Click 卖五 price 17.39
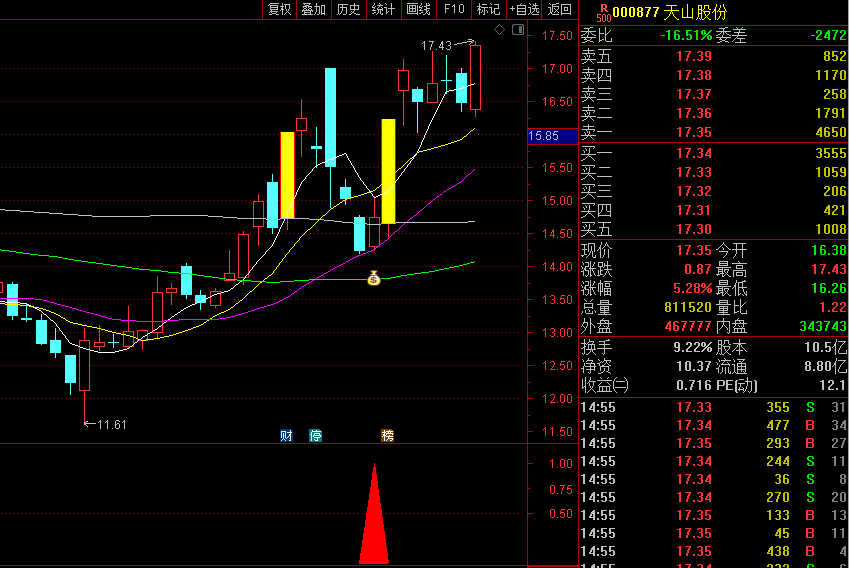Viewport: 850px width, 568px height. click(x=693, y=56)
